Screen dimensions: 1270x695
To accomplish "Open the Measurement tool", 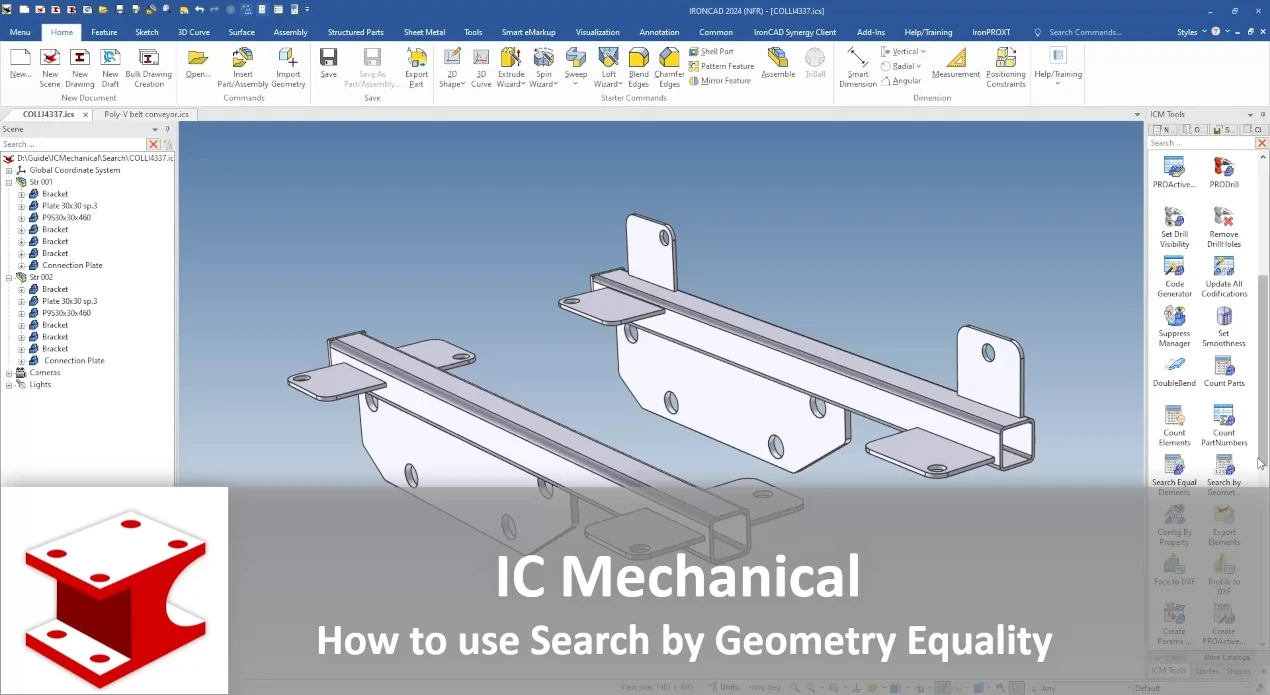I will pos(956,63).
